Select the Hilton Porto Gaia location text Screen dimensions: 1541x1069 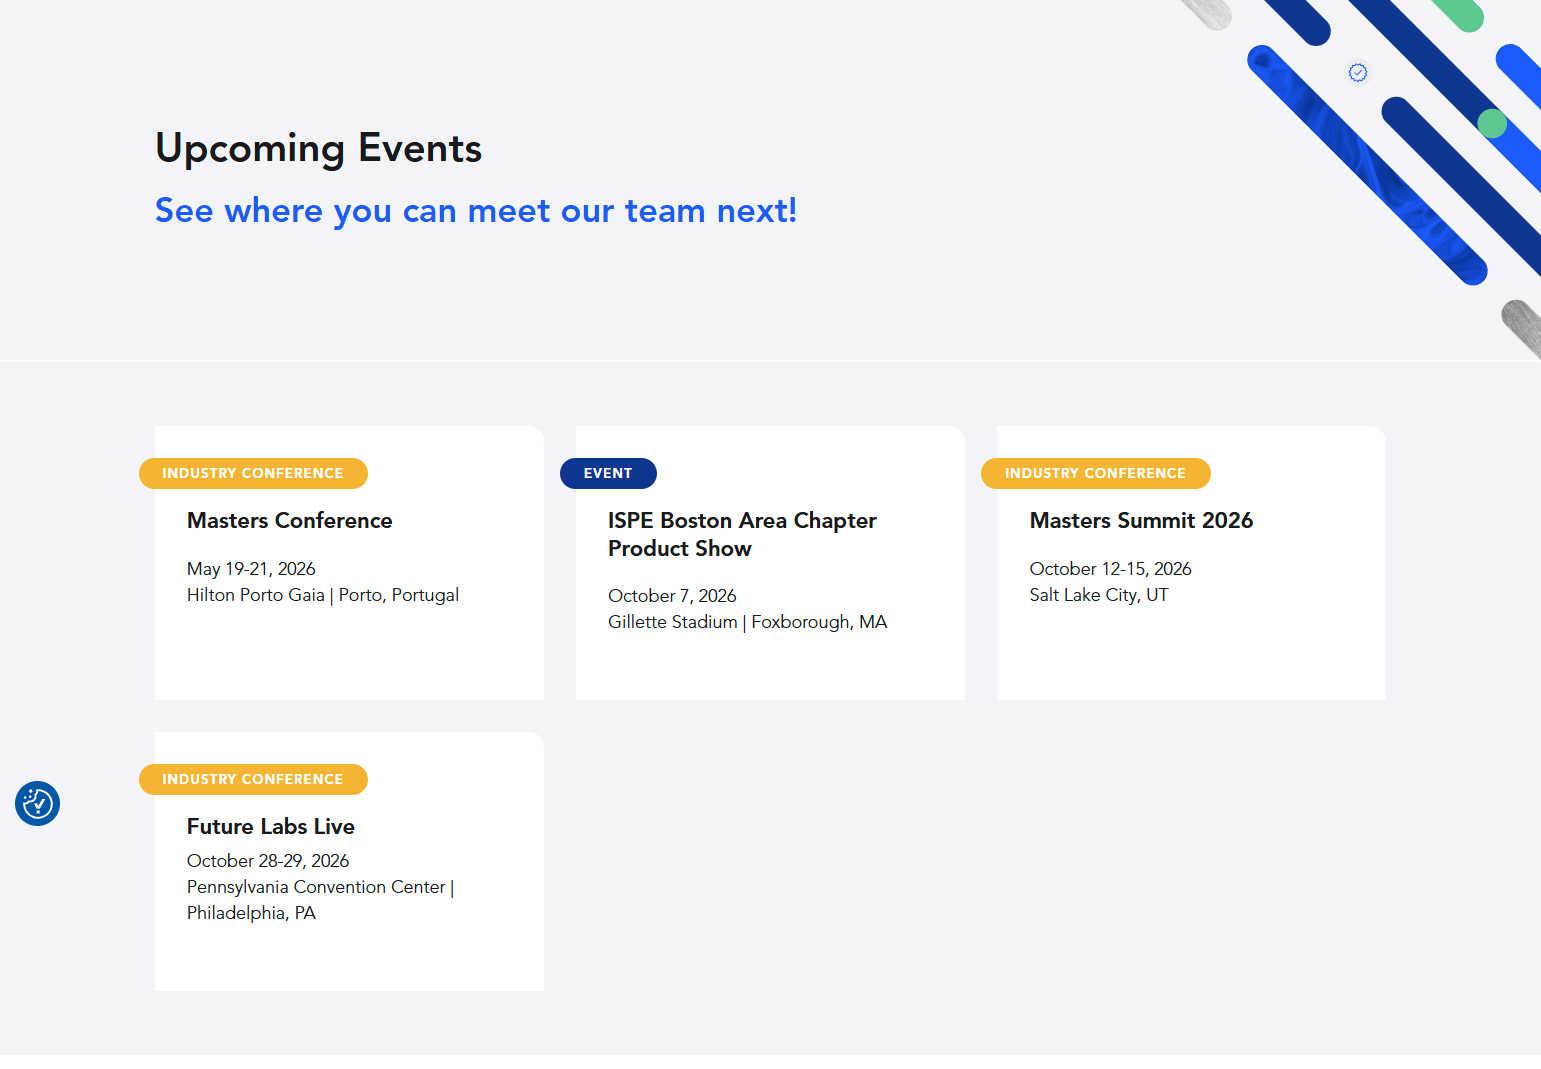[x=322, y=594]
